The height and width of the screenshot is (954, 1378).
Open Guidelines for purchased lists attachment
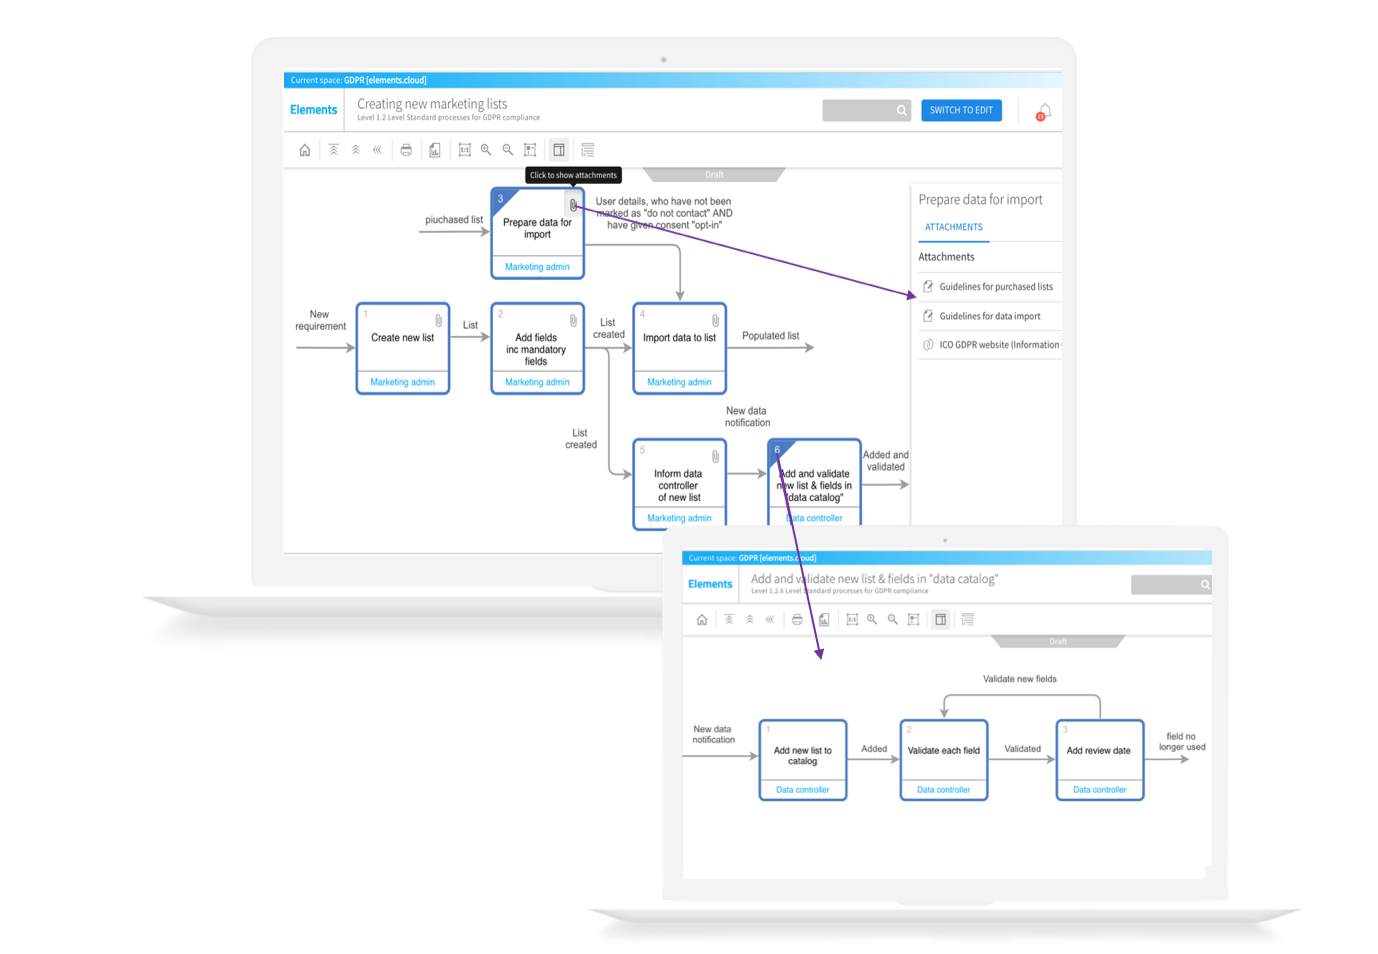[x=995, y=287]
